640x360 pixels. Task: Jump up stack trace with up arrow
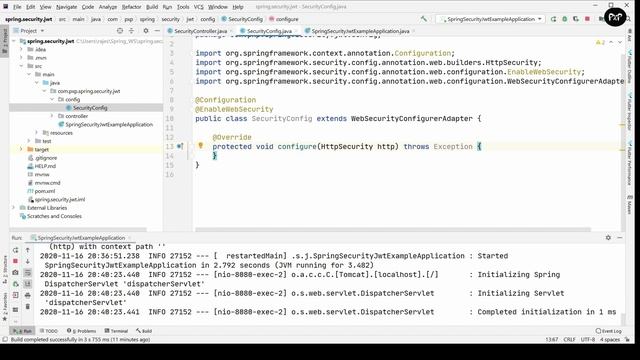(x=28, y=250)
